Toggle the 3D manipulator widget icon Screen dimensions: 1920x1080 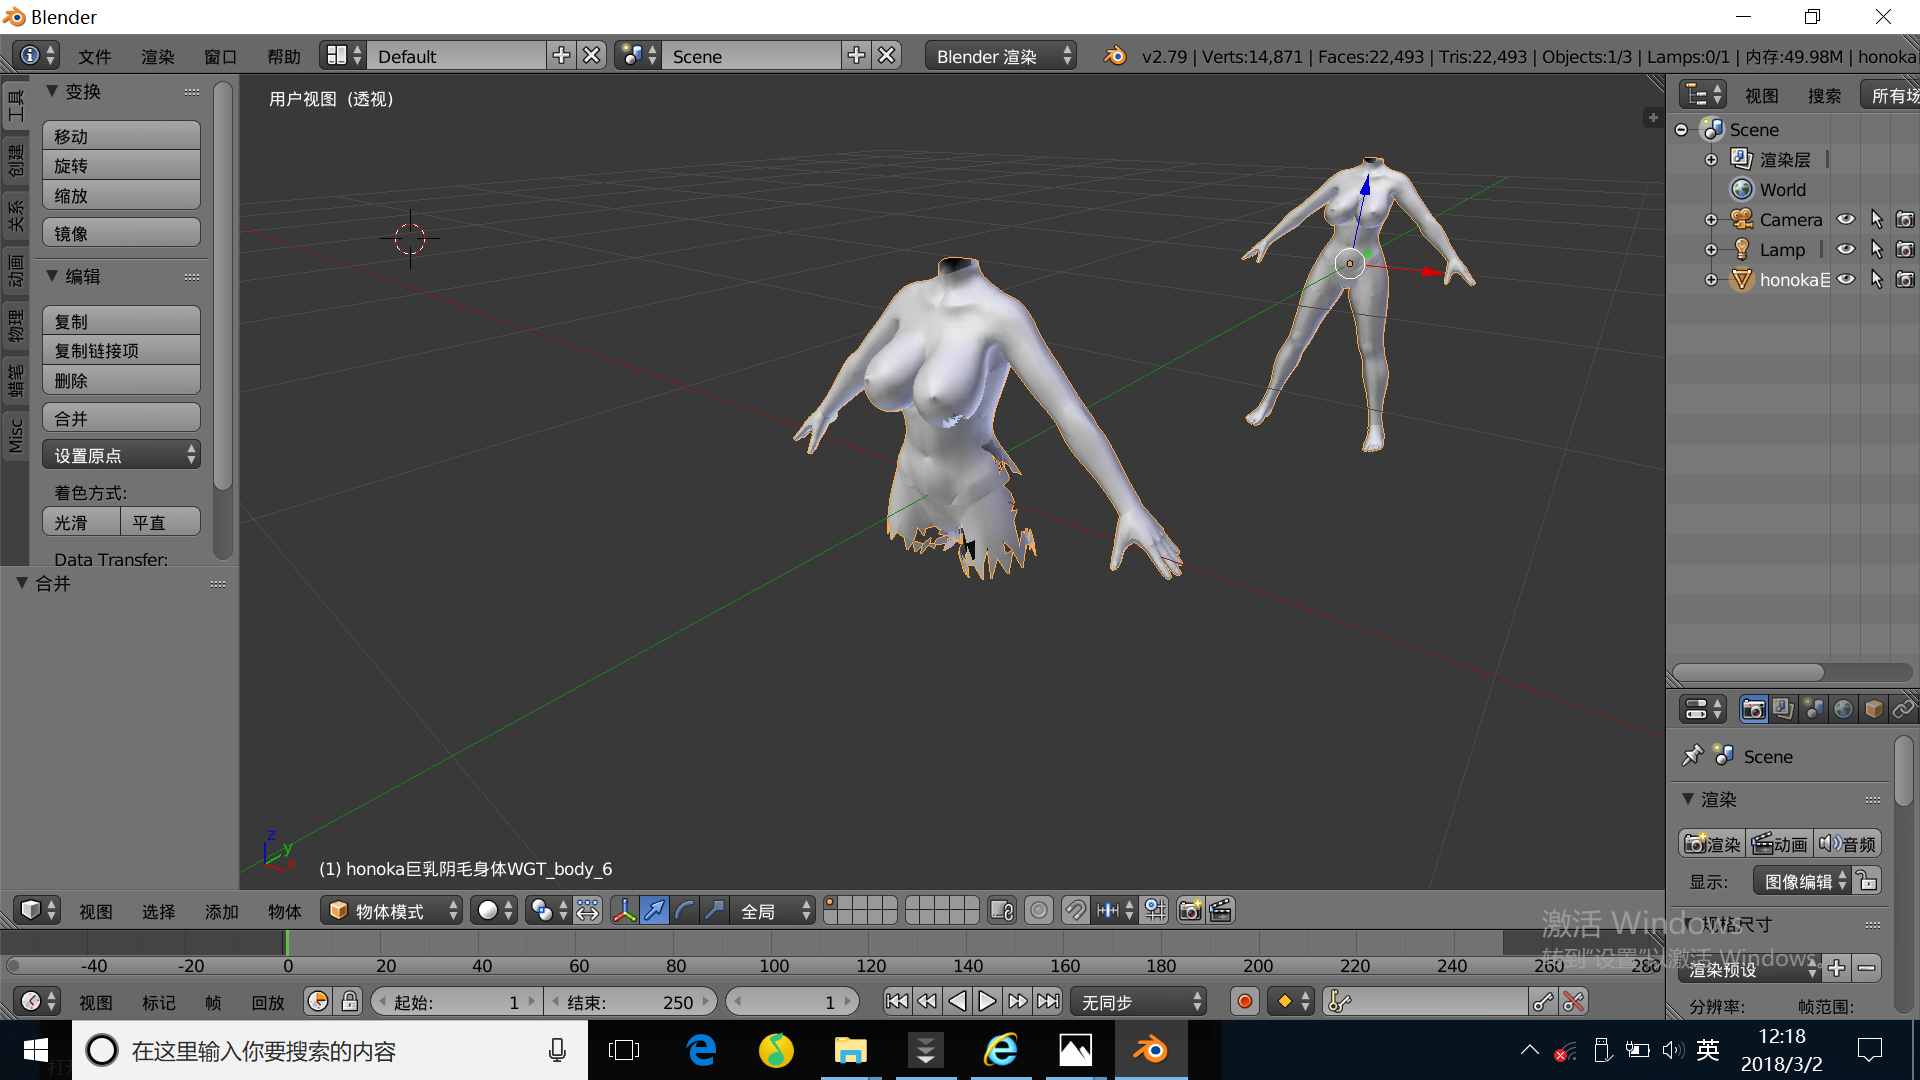pyautogui.click(x=624, y=910)
